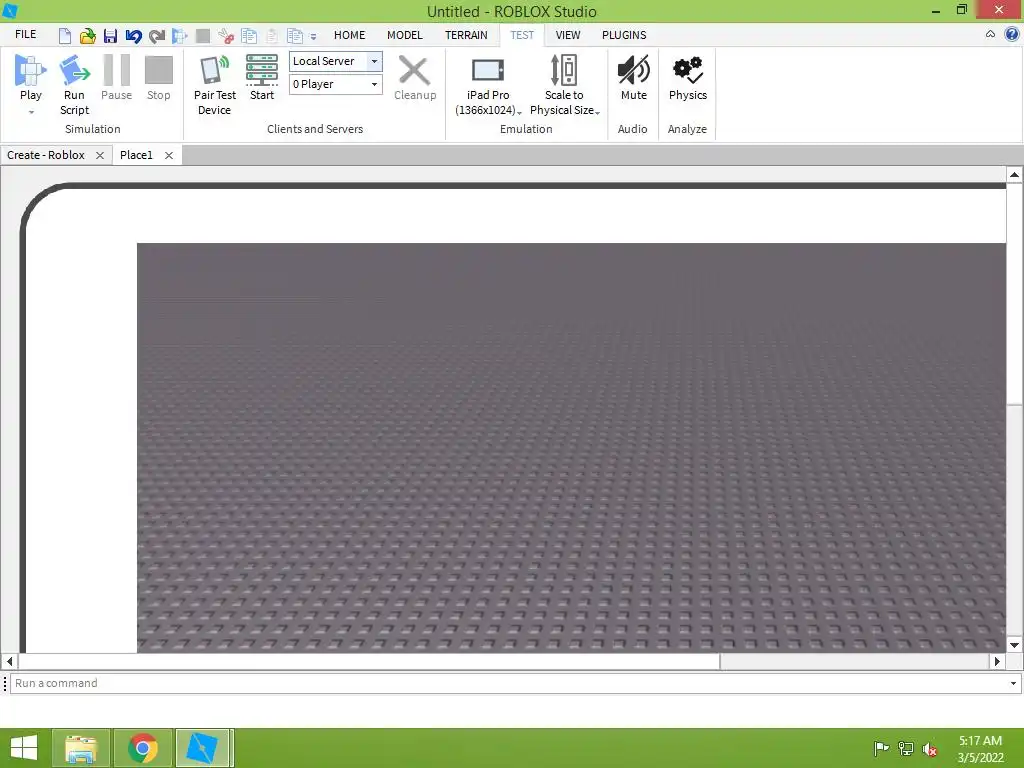1024x768 pixels.
Task: Click the quick-access Stop square icon
Action: click(x=203, y=35)
